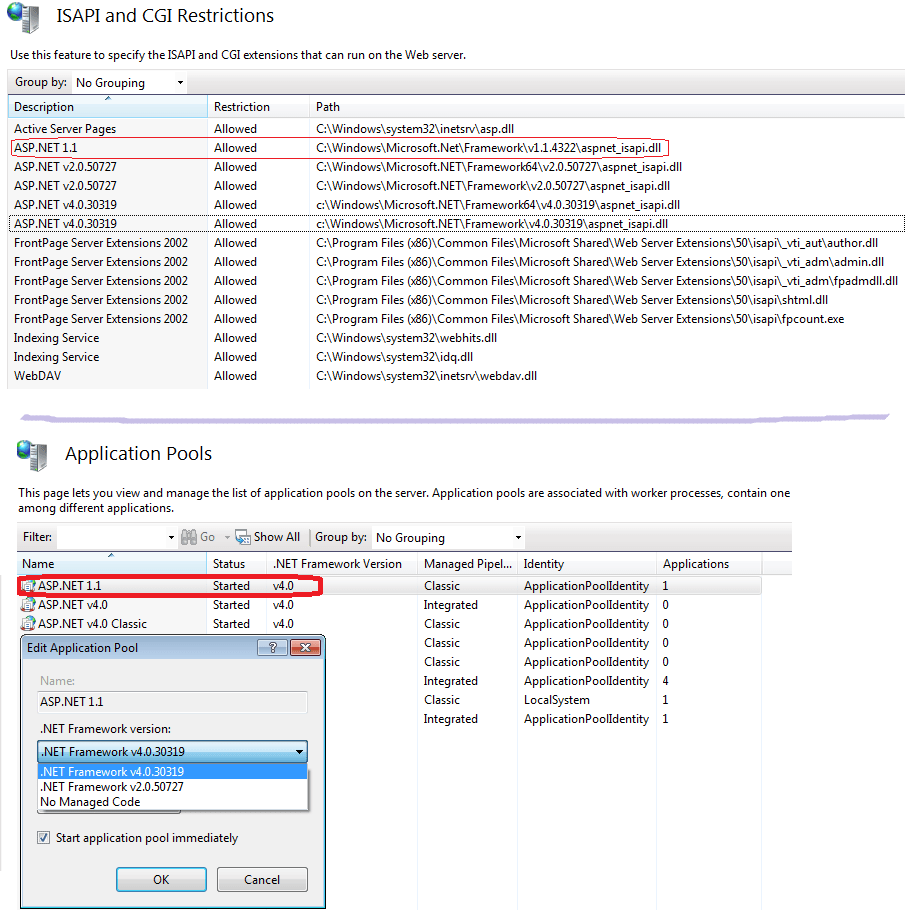Select the ASP.NET v4.0 pool icon

point(28,604)
